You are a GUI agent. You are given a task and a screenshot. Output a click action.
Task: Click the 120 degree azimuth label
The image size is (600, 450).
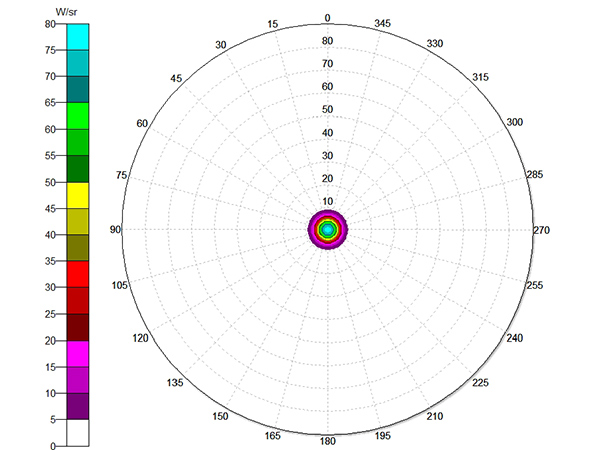click(x=140, y=338)
